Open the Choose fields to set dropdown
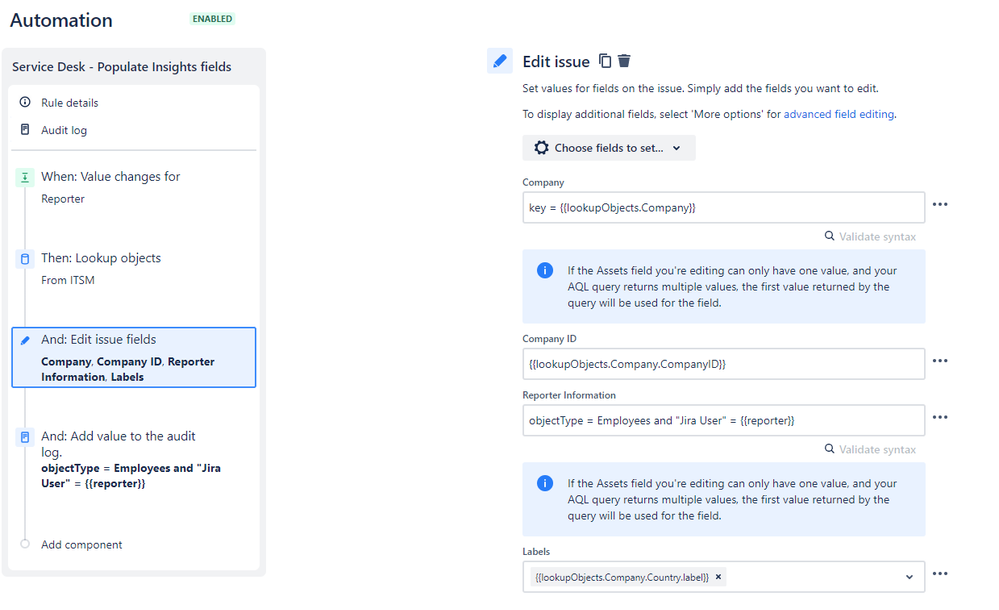 (x=609, y=148)
